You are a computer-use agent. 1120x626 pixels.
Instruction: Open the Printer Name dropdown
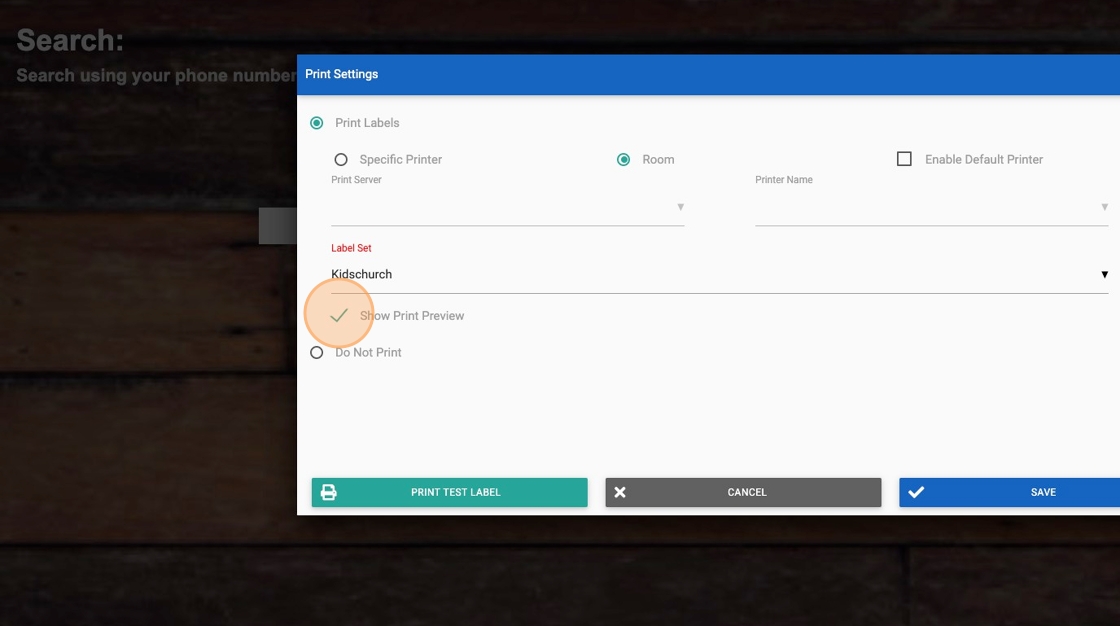(931, 207)
